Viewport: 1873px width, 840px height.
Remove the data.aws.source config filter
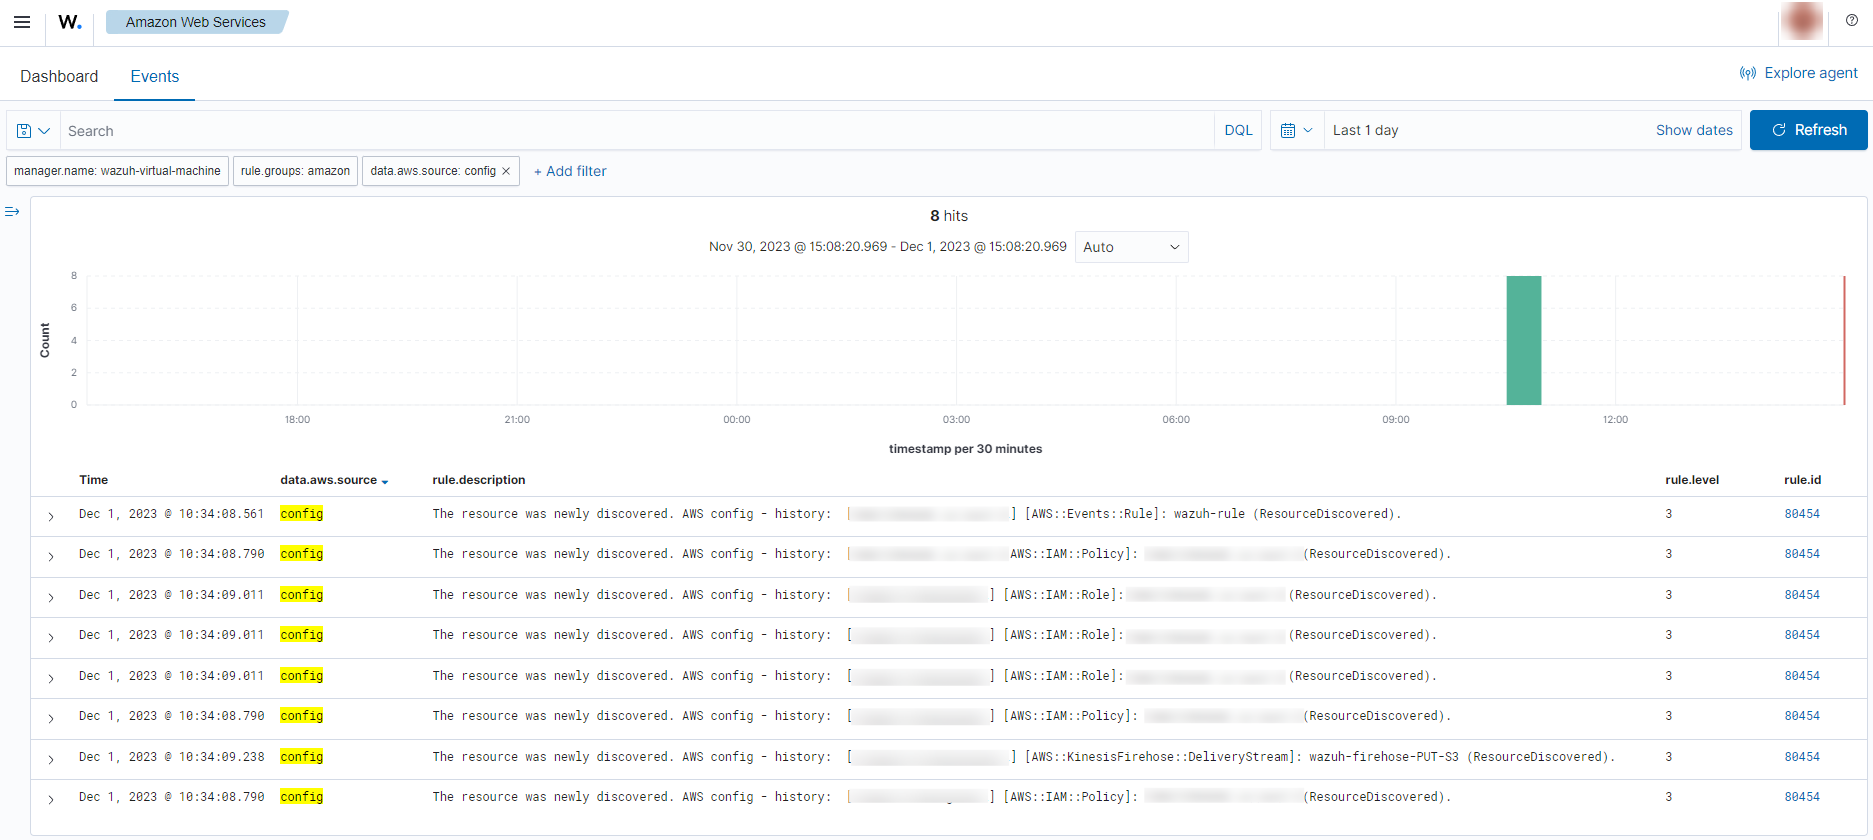click(x=506, y=171)
